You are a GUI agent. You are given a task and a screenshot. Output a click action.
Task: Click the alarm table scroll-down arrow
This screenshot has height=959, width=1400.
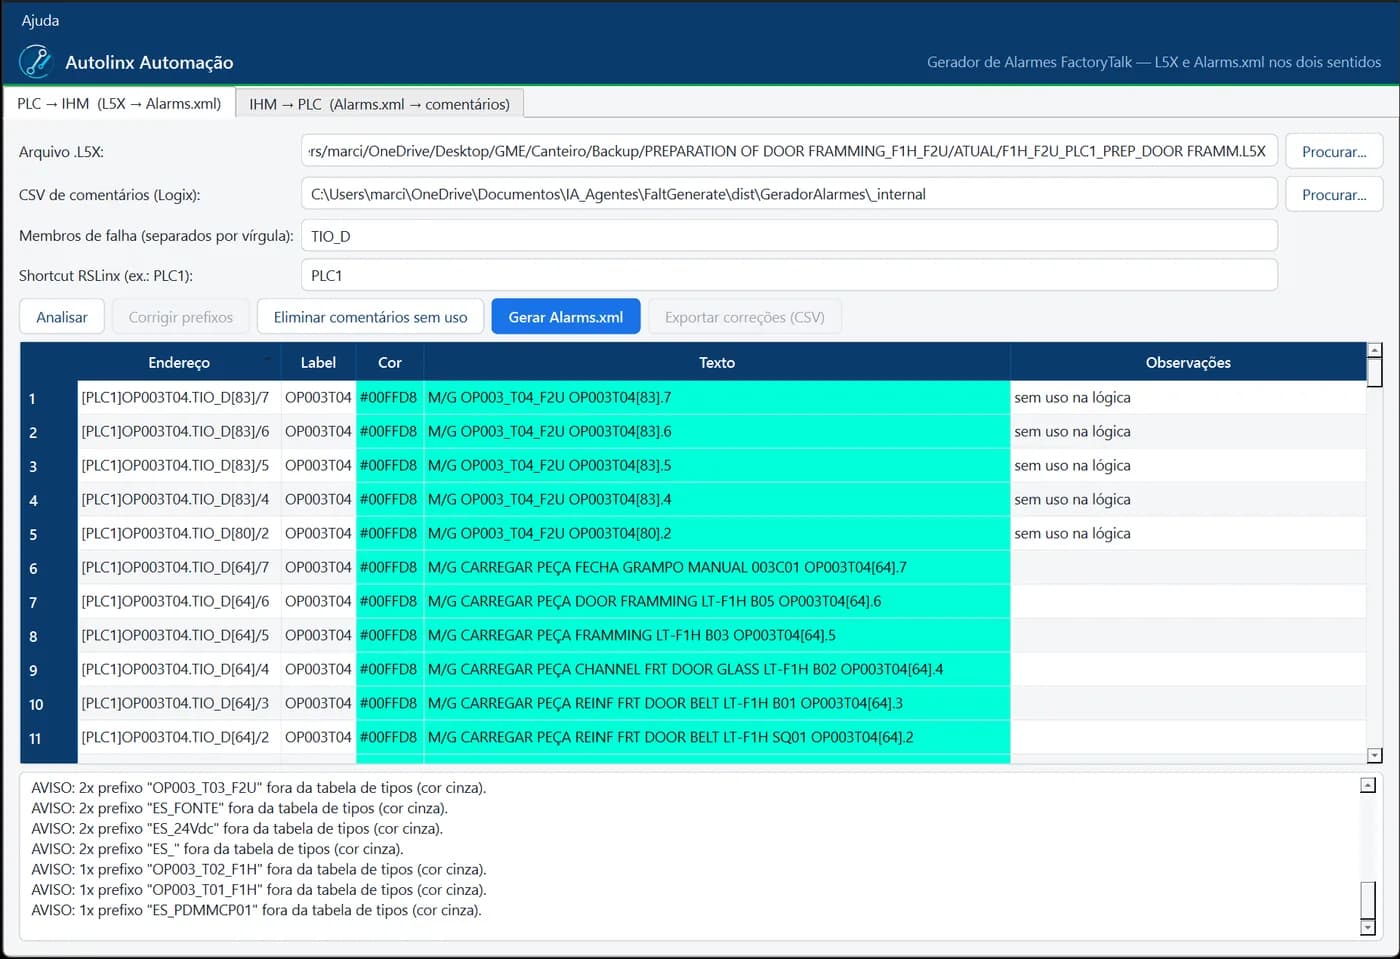1375,756
